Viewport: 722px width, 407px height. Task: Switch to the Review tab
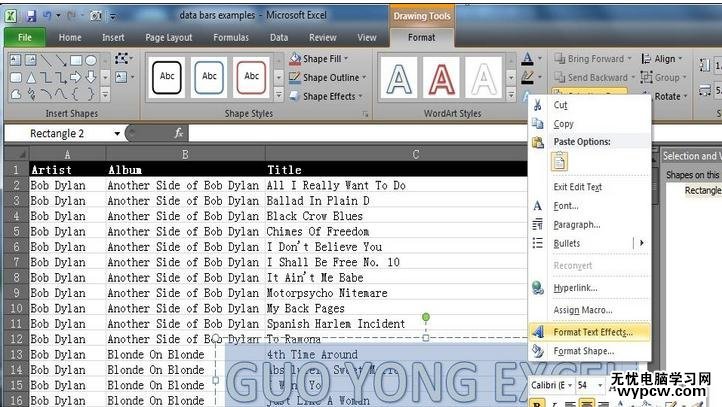[322, 38]
